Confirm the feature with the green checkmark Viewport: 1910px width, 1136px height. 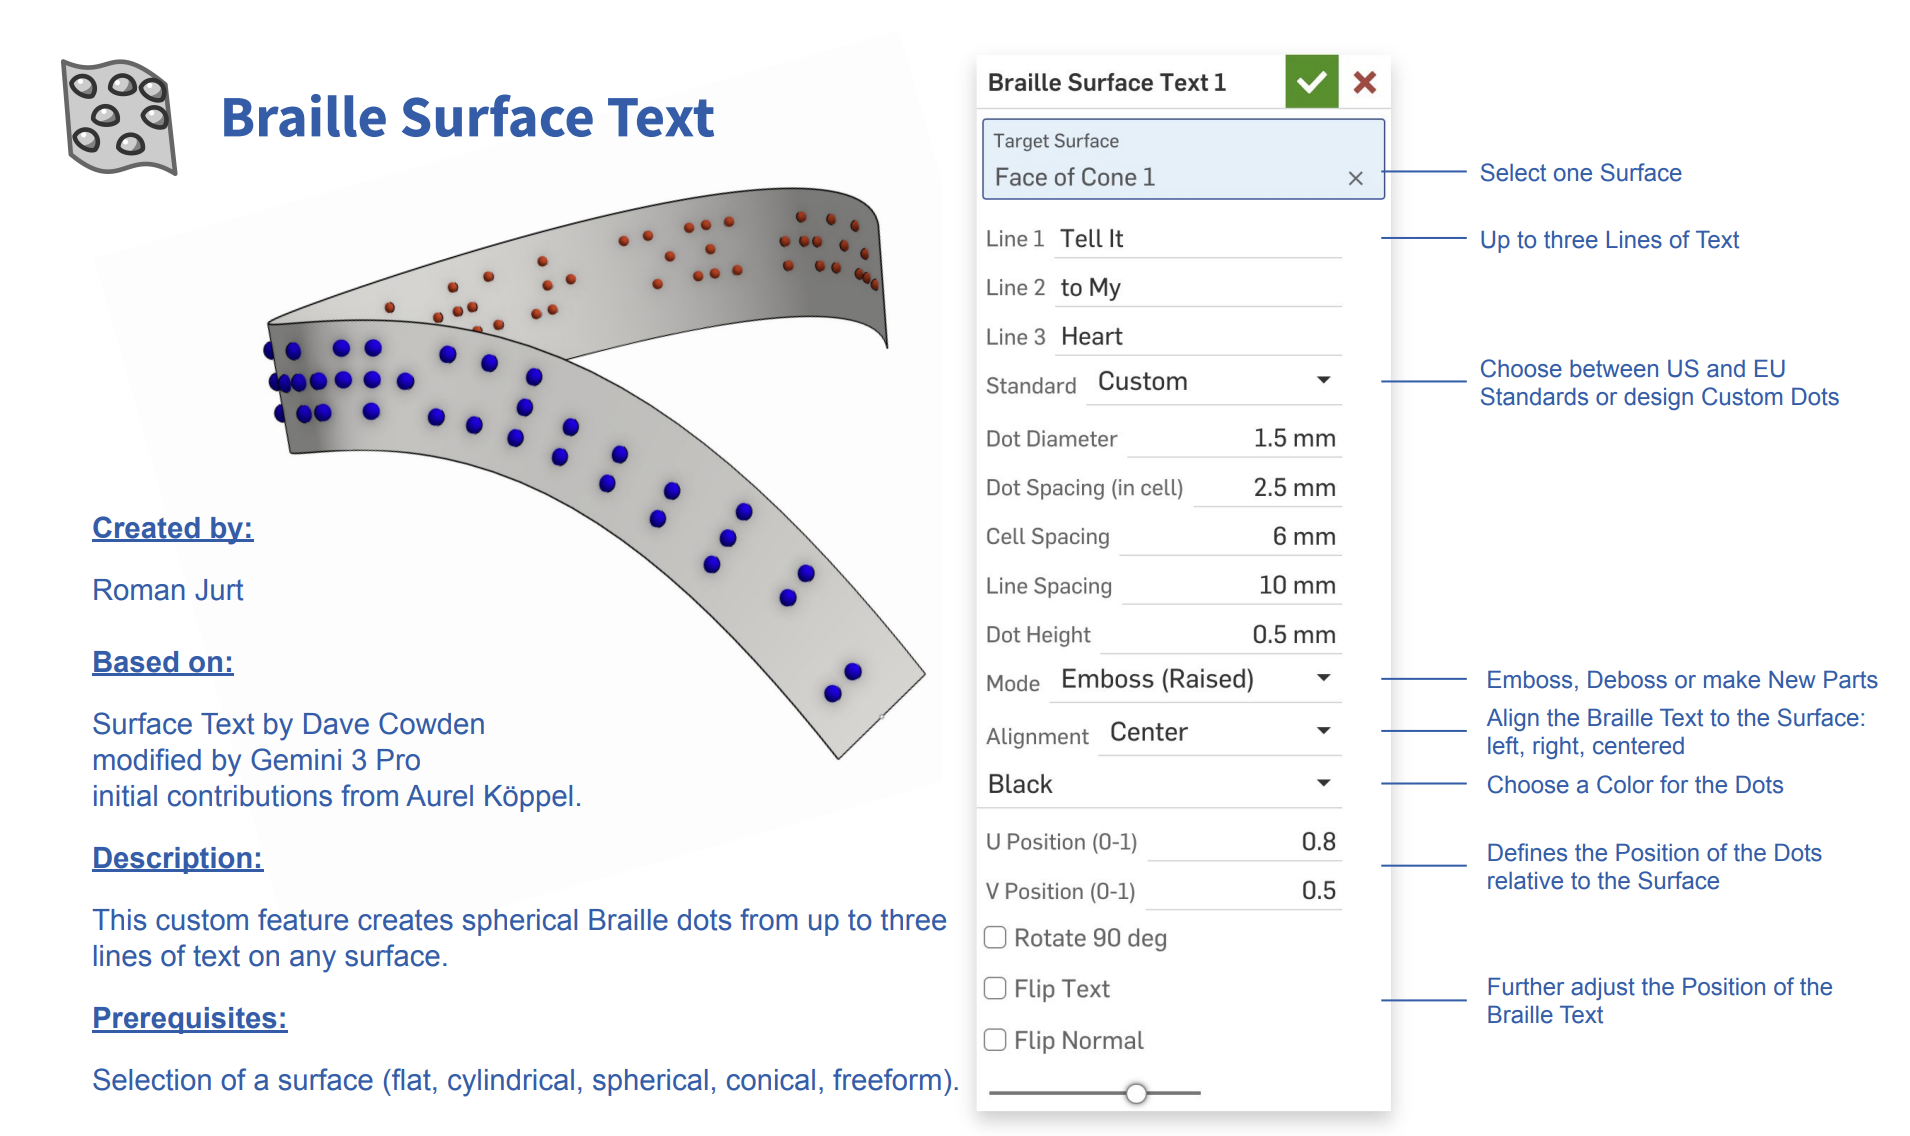point(1311,82)
